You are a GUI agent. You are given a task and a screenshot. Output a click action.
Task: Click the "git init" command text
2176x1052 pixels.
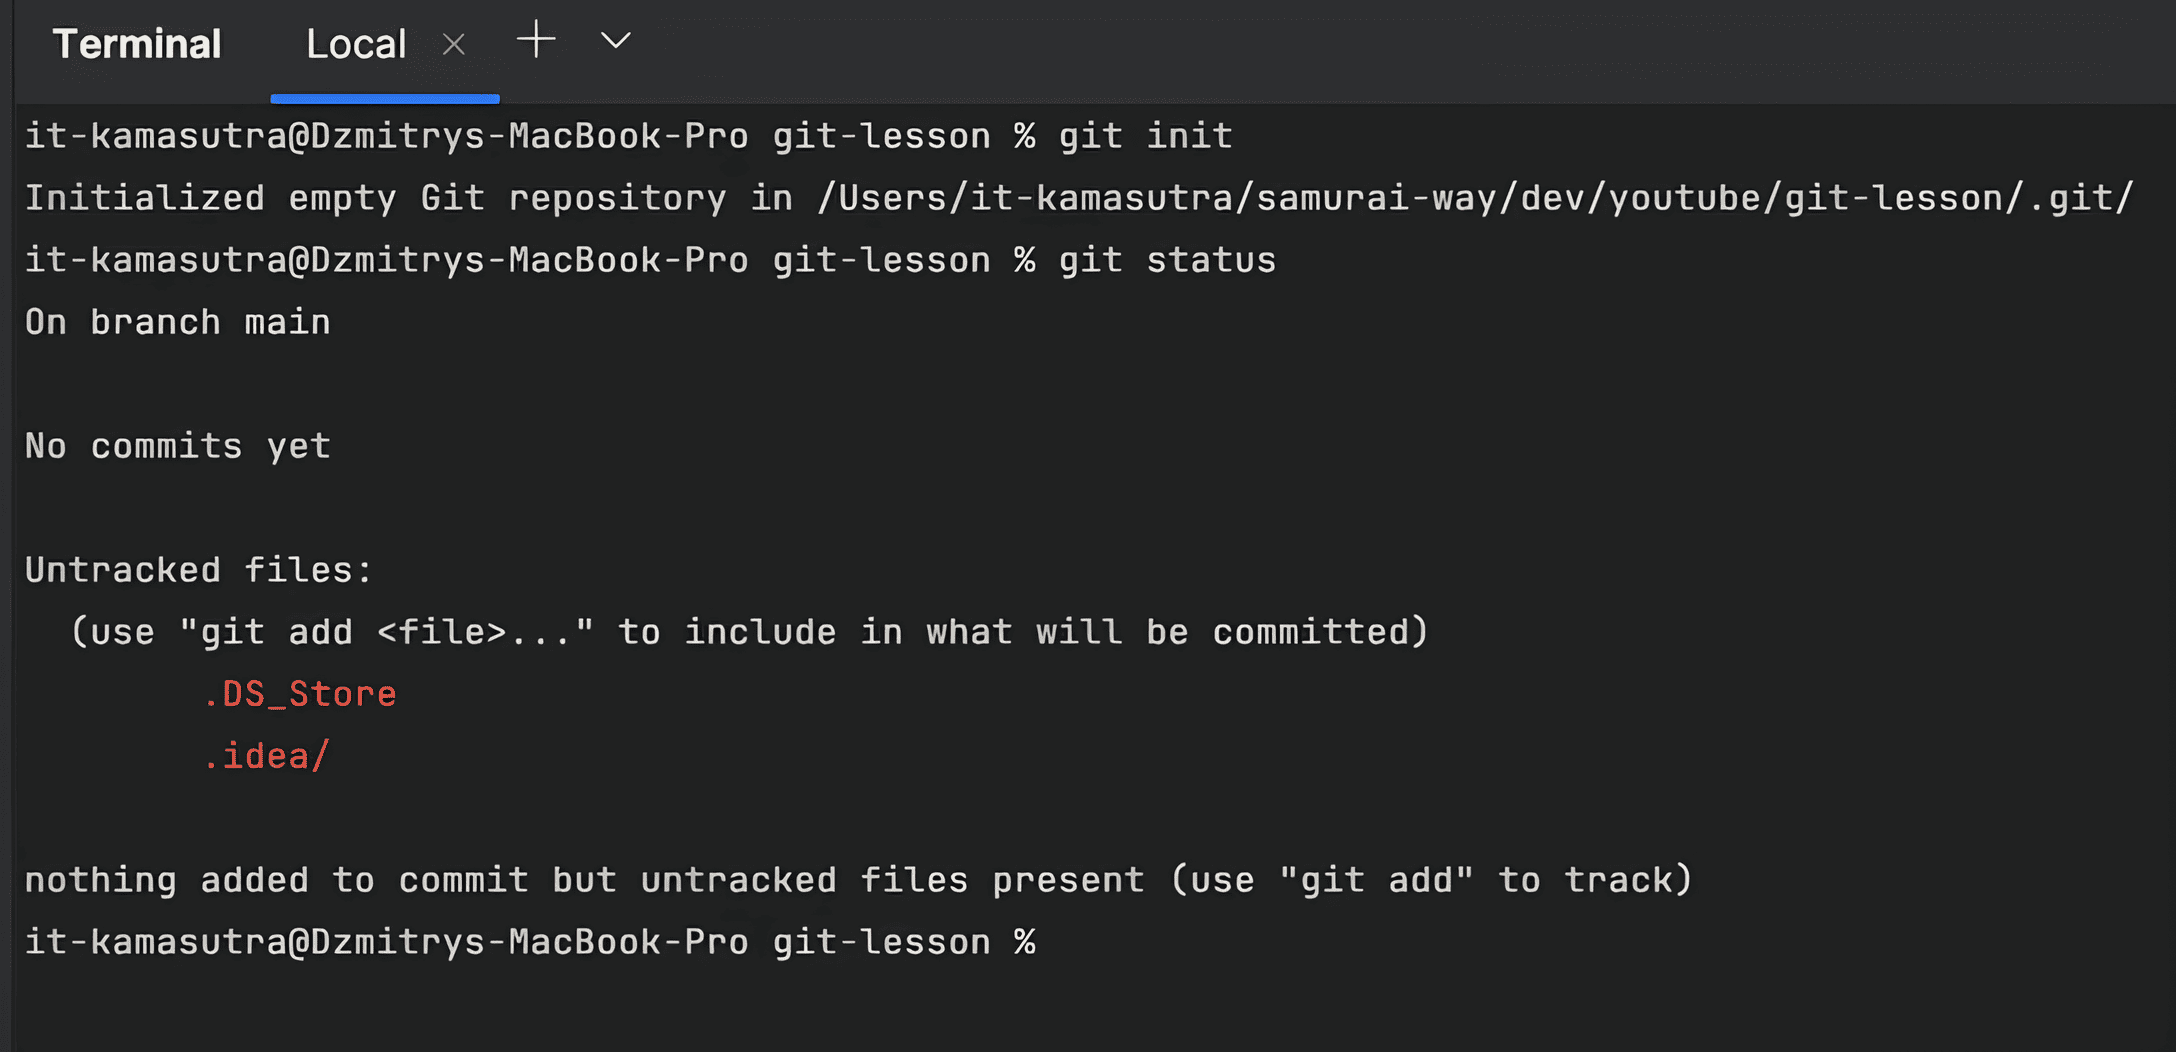(1145, 136)
